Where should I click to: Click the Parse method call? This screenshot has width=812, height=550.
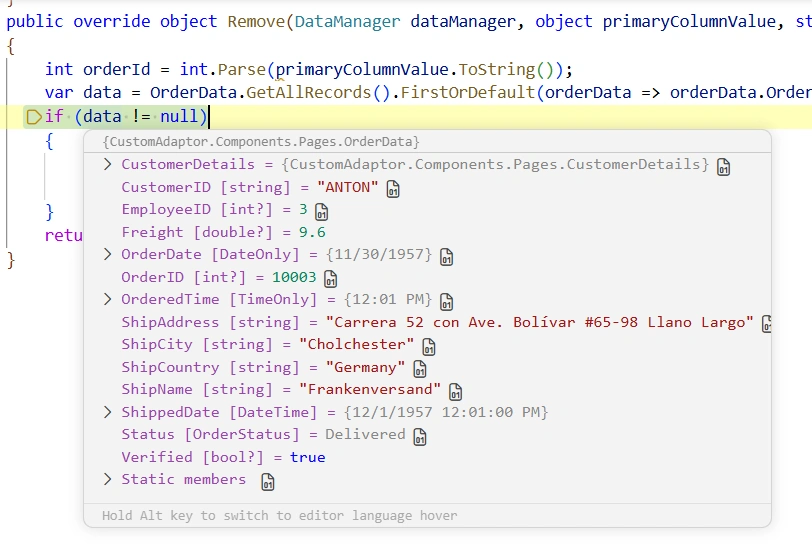click(x=241, y=69)
